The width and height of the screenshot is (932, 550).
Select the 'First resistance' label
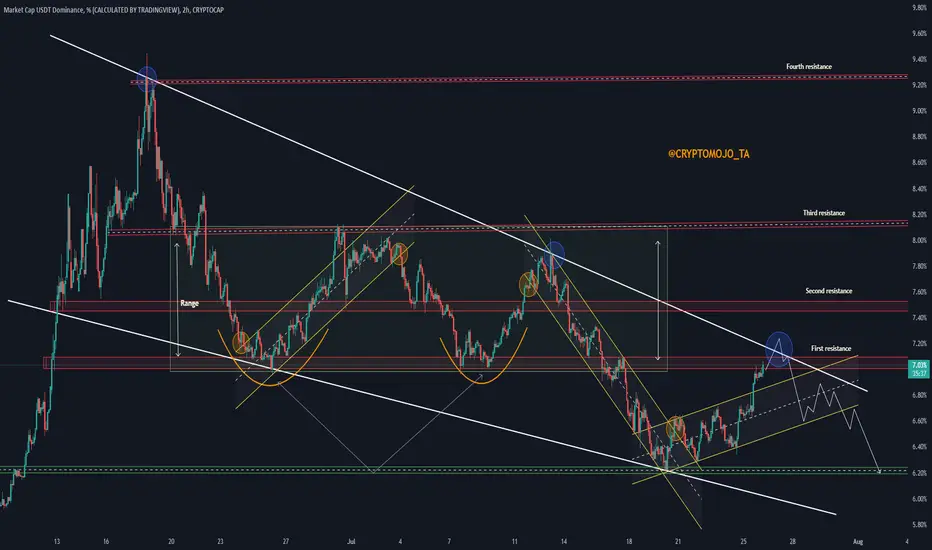[x=831, y=348]
